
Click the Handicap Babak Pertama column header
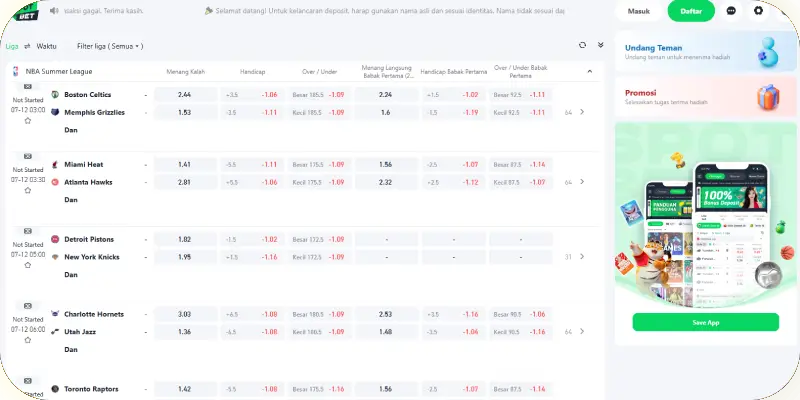[x=454, y=72]
